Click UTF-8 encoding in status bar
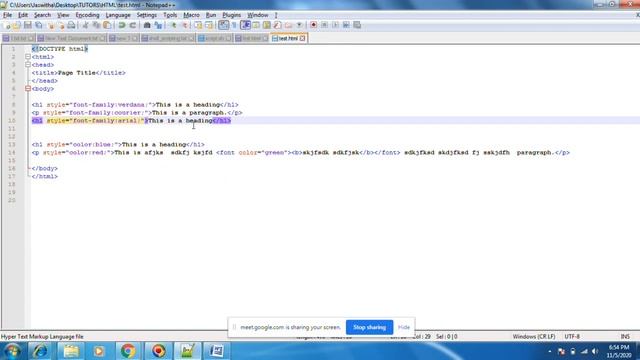 pos(572,337)
